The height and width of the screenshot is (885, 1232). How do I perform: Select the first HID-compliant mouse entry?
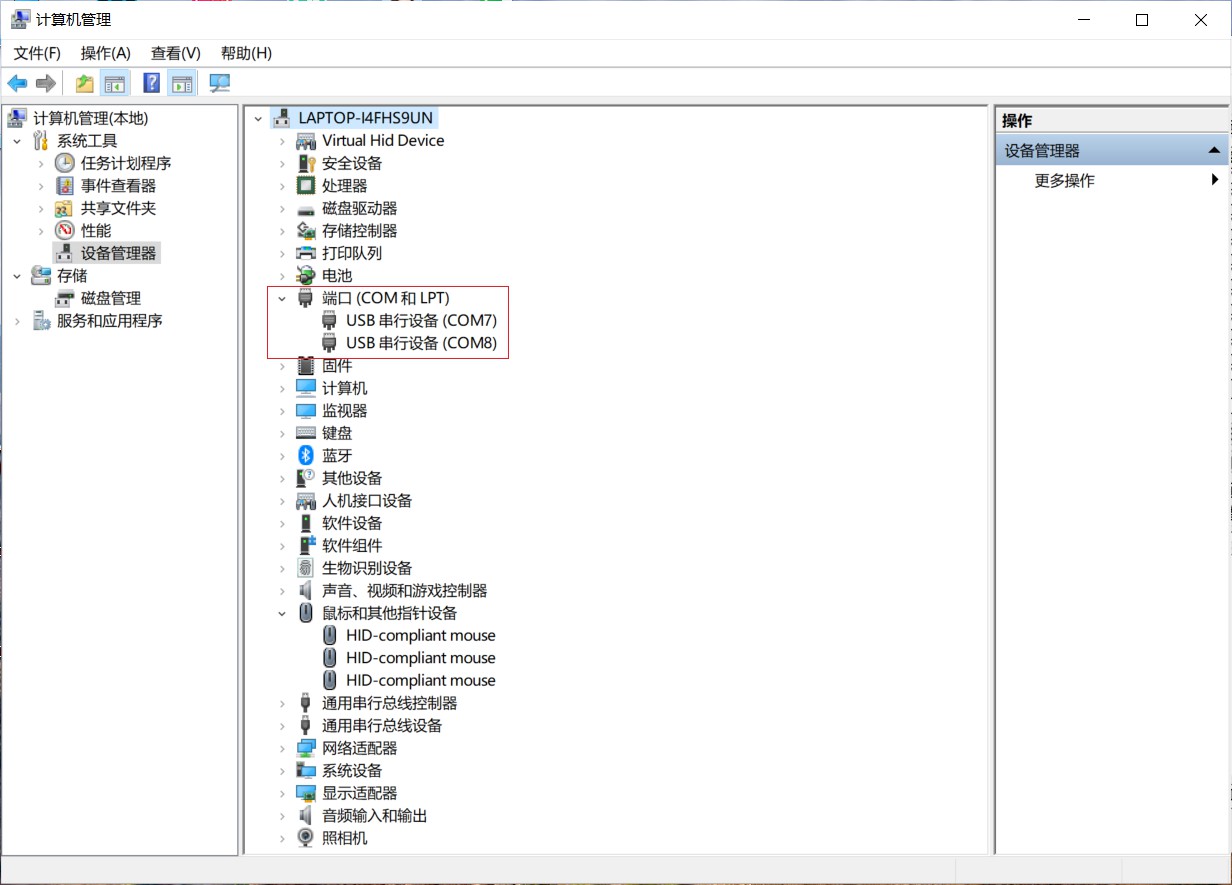tap(421, 635)
